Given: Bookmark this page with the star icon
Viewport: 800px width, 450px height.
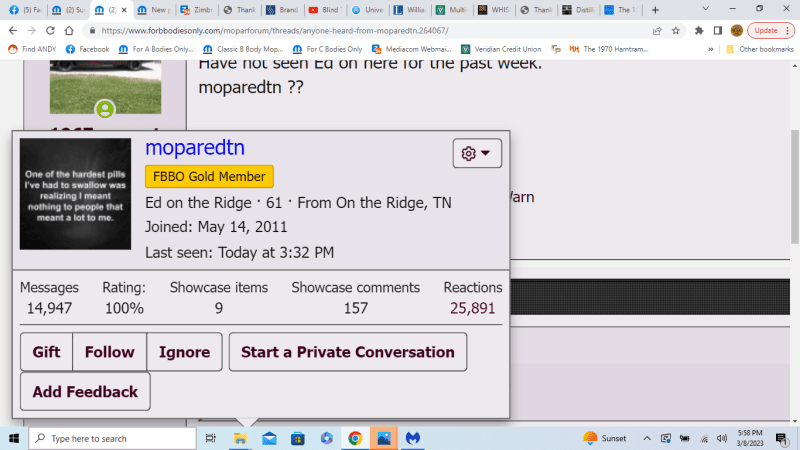Looking at the screenshot, I should [677, 30].
